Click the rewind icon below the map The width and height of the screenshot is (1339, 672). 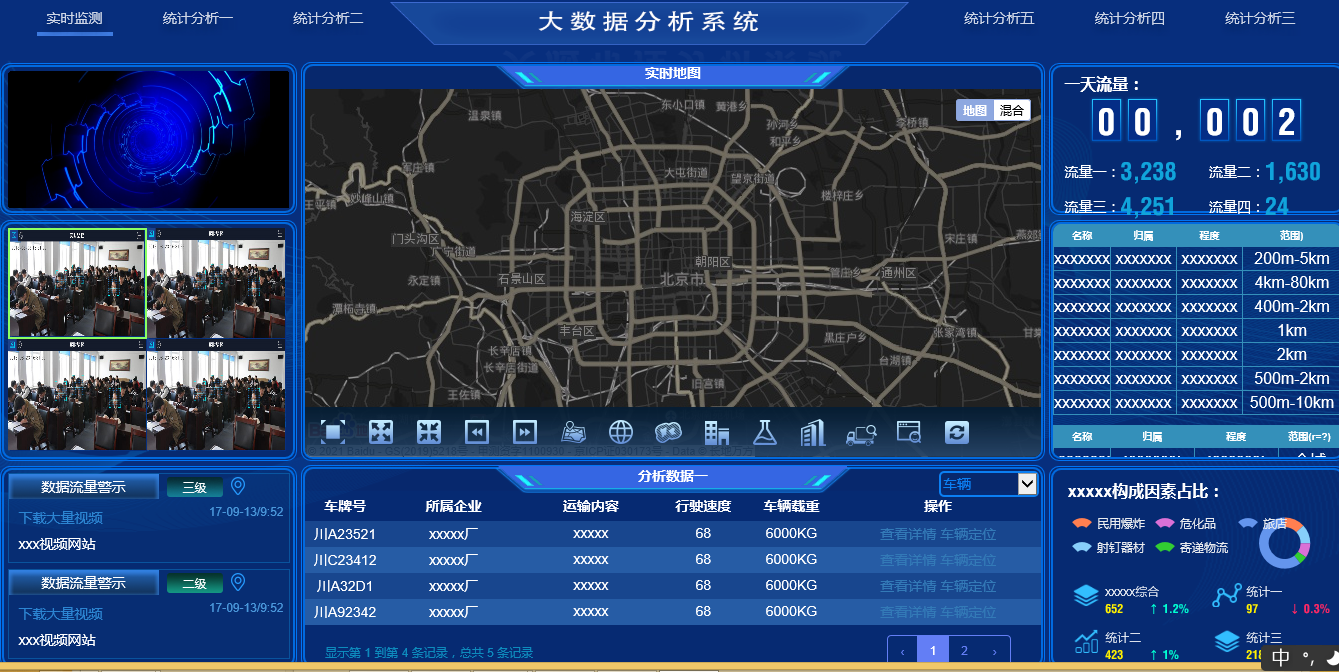click(x=477, y=432)
